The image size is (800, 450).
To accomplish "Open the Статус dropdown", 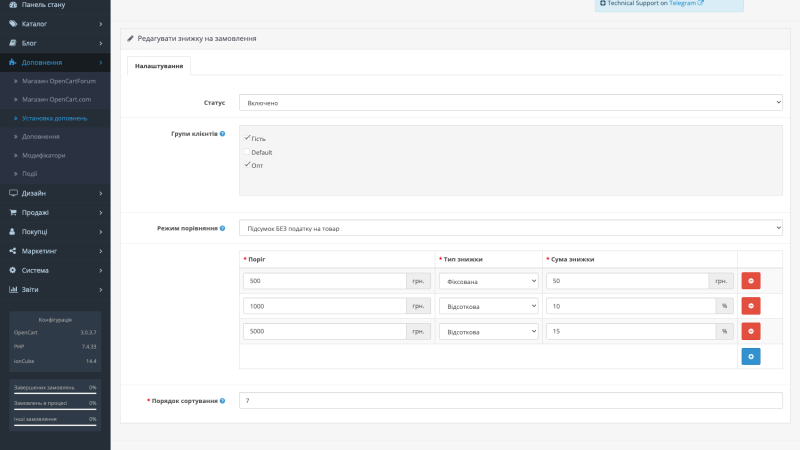I will pos(511,103).
